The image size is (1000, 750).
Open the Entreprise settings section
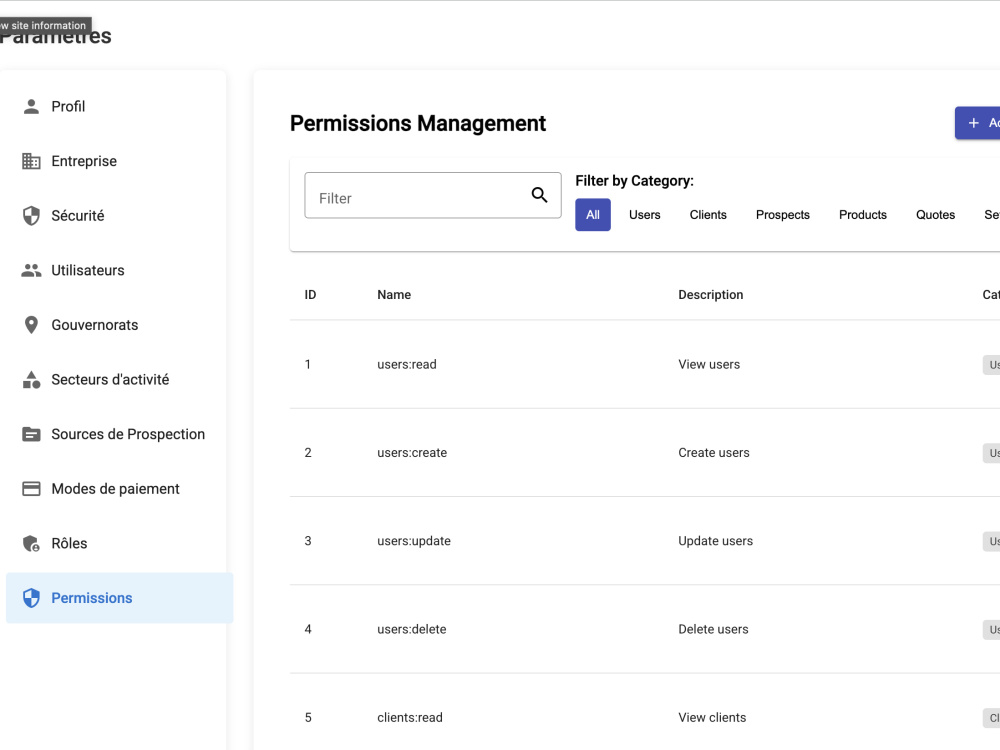(x=116, y=161)
